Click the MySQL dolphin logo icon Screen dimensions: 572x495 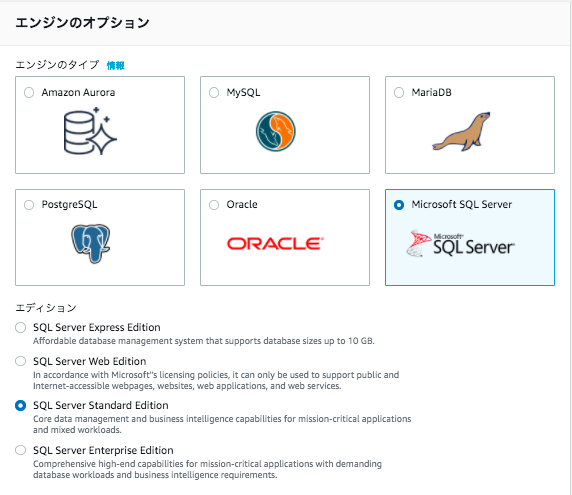[276, 131]
